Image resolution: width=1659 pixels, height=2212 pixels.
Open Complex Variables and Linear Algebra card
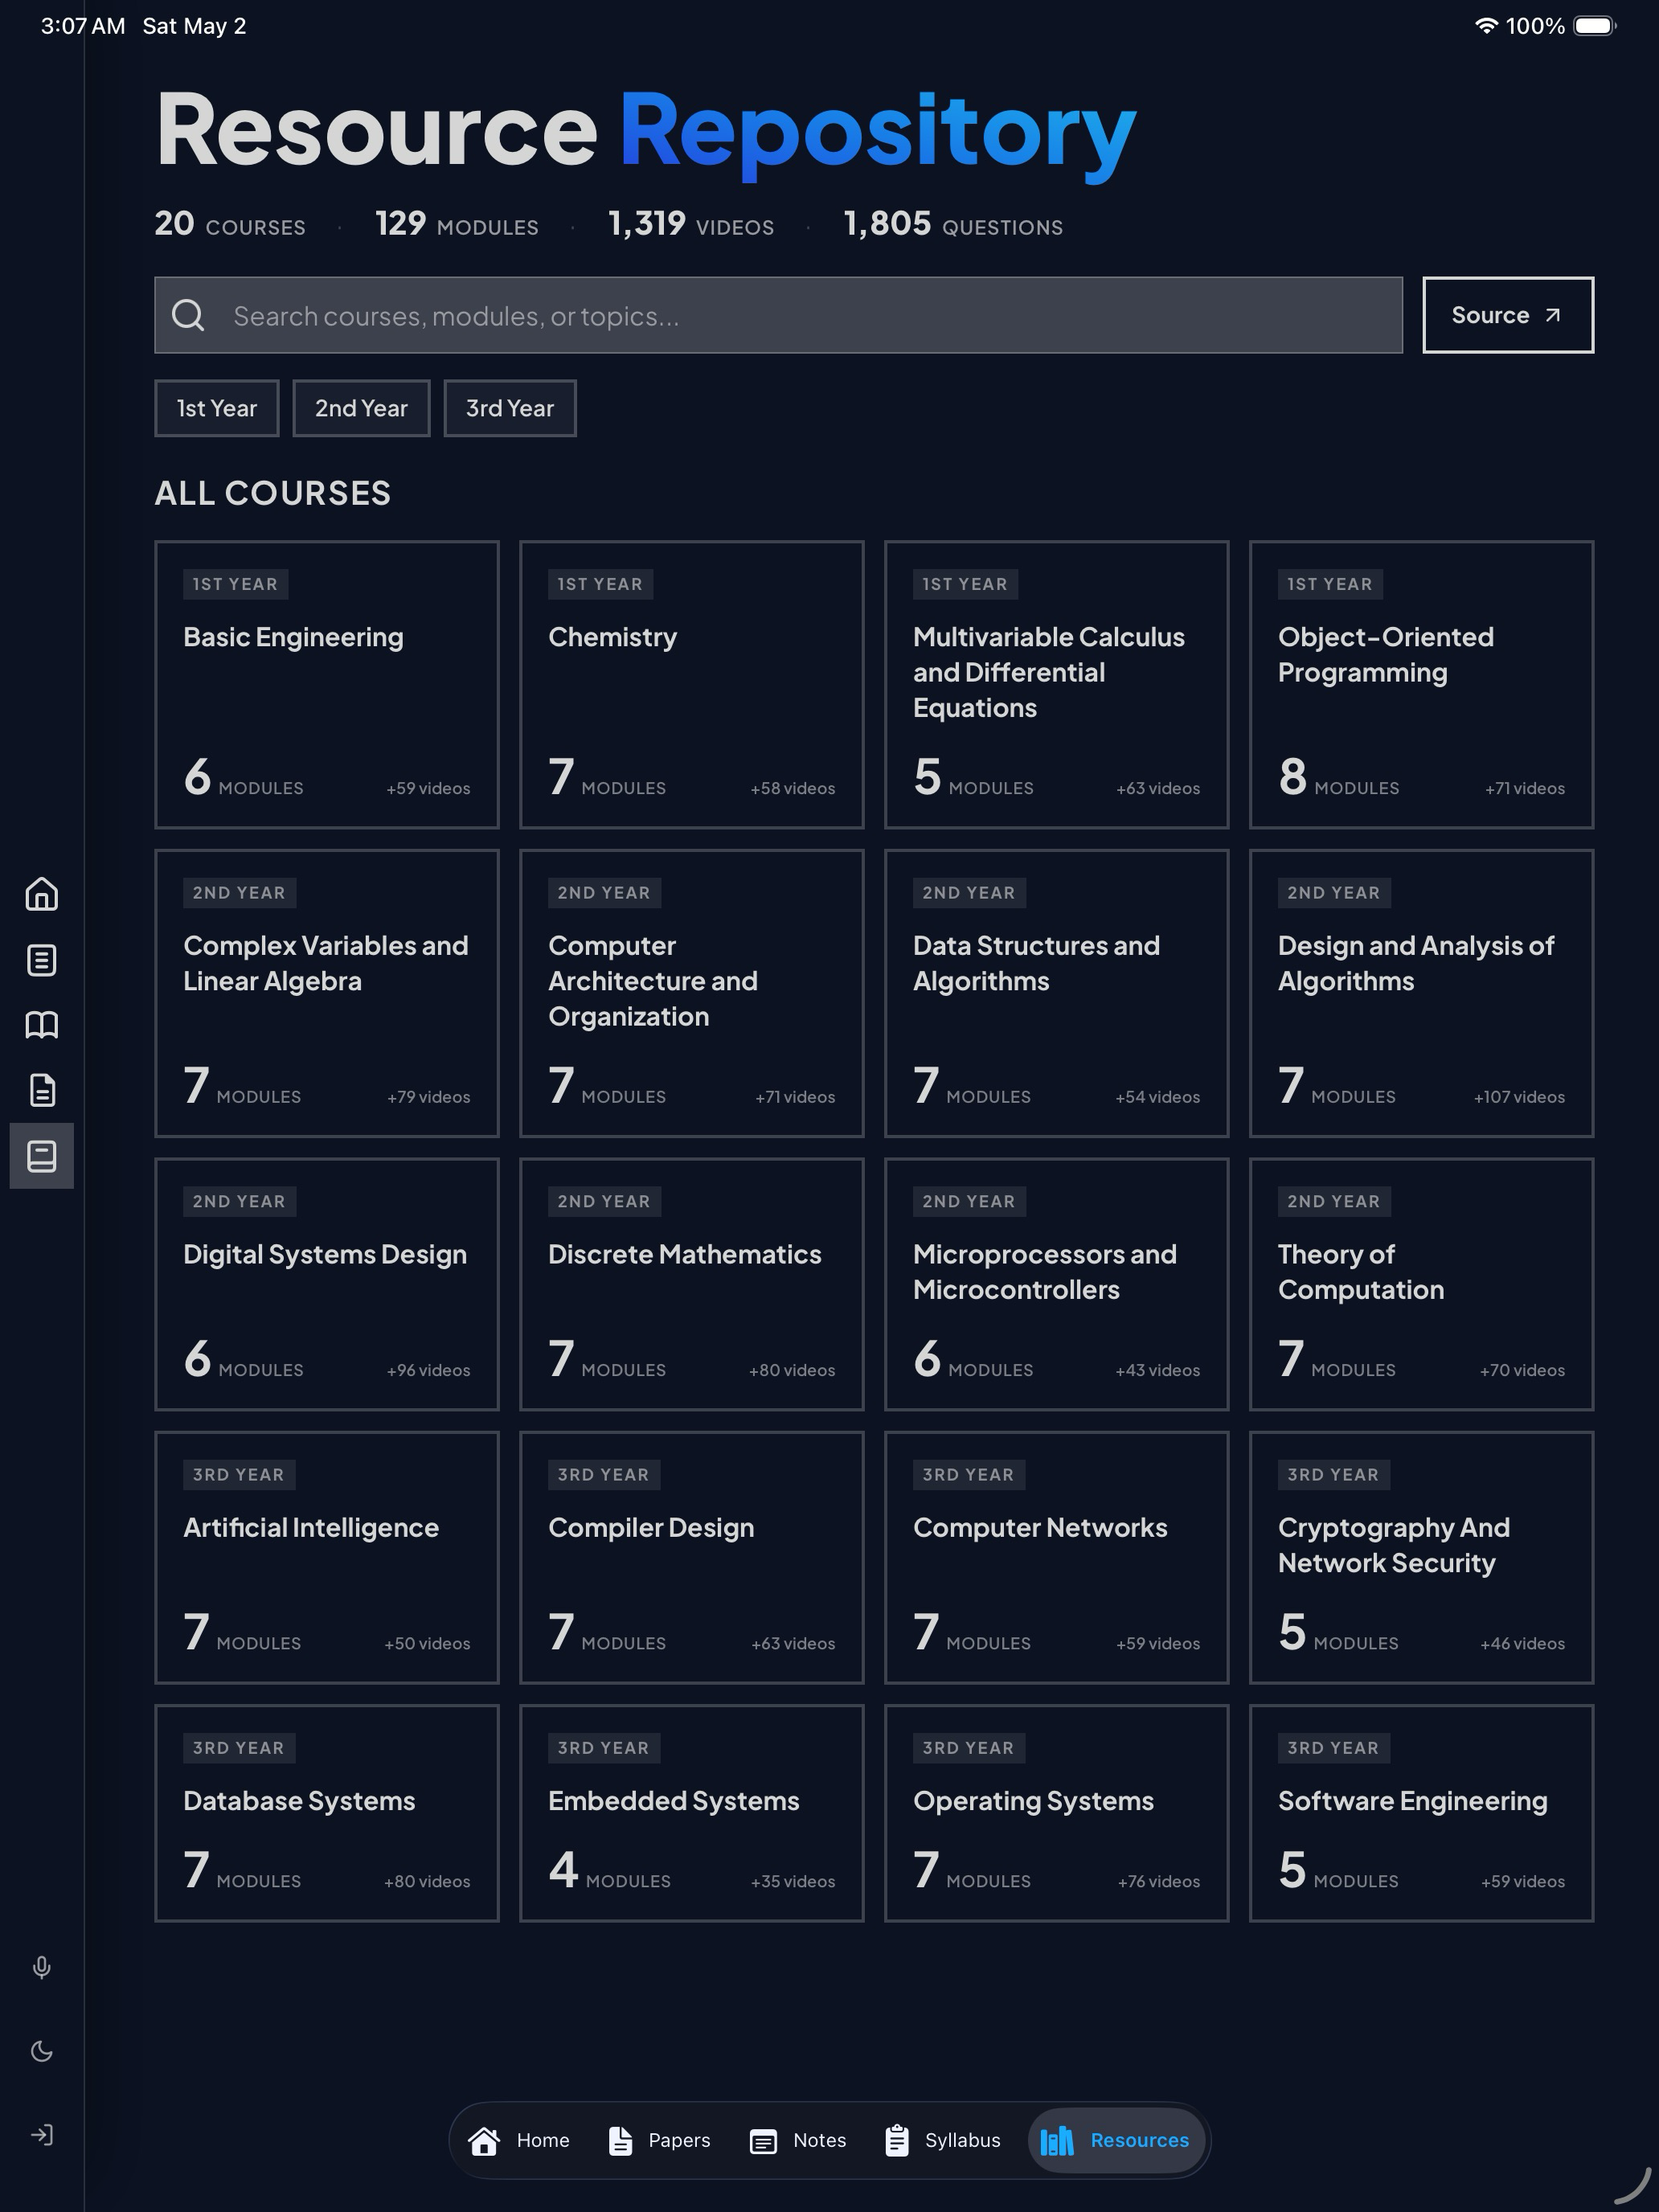click(x=327, y=993)
